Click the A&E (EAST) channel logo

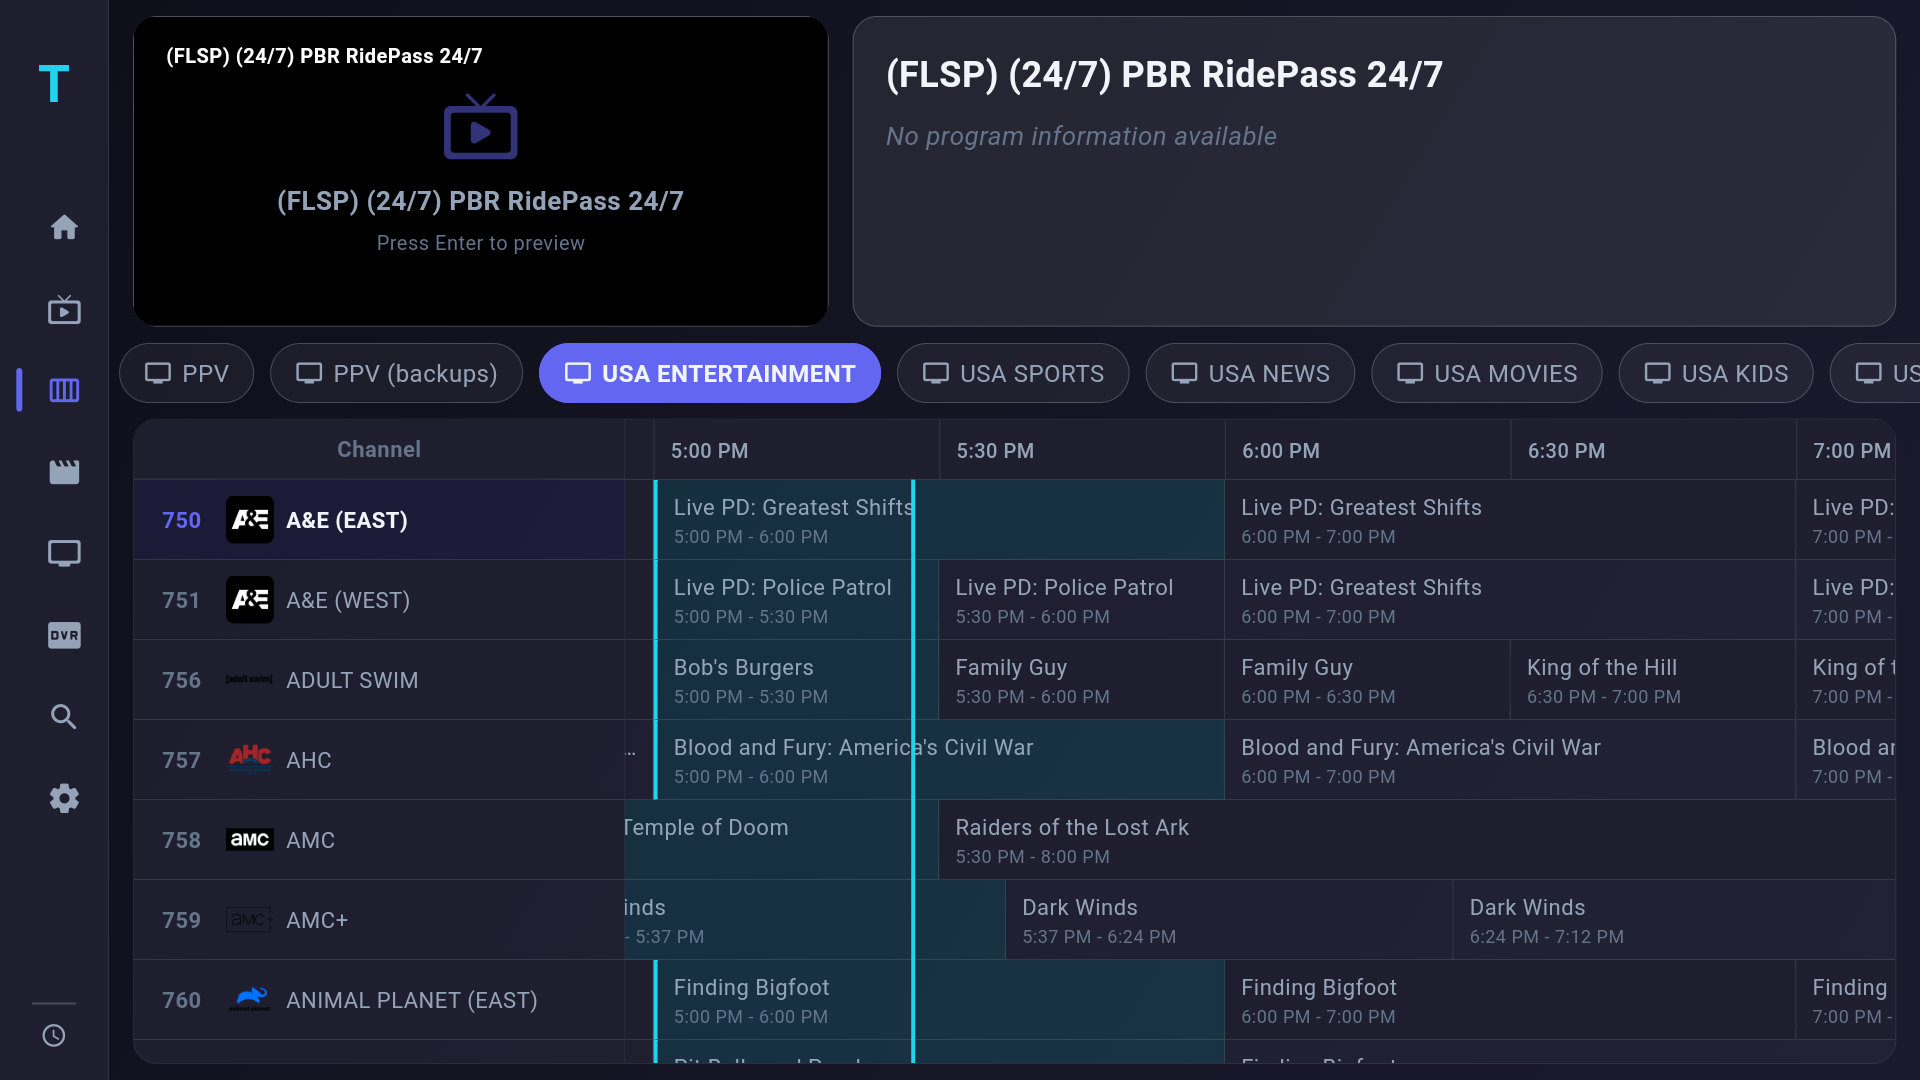250,520
